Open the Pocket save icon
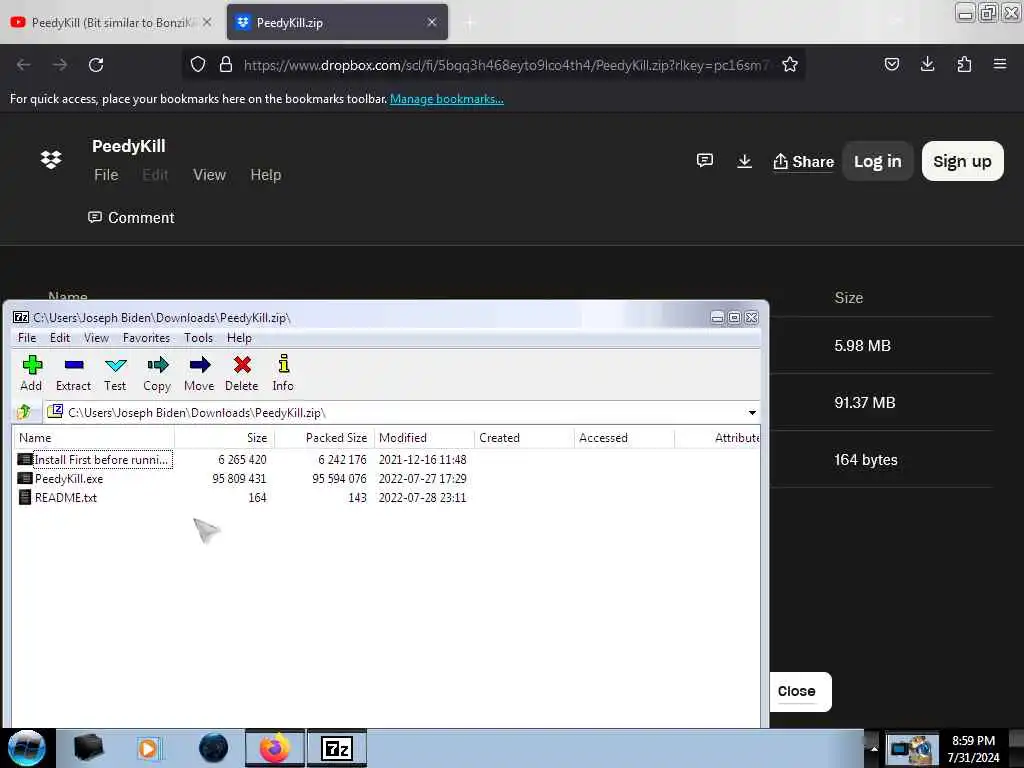This screenshot has height=768, width=1024. pyautogui.click(x=891, y=64)
